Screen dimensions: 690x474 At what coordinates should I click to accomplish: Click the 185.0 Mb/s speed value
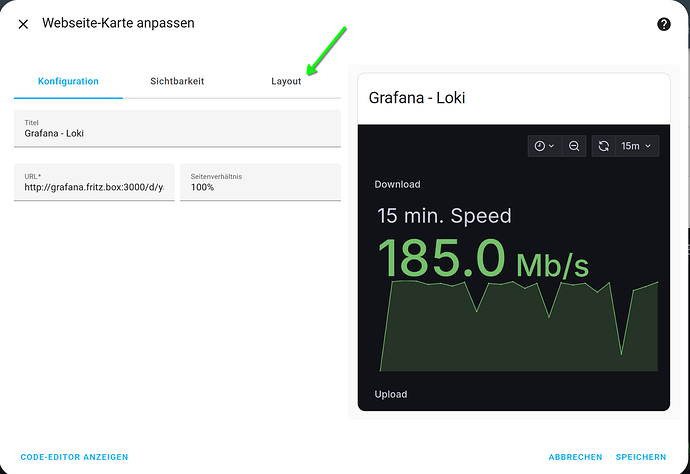pos(483,258)
